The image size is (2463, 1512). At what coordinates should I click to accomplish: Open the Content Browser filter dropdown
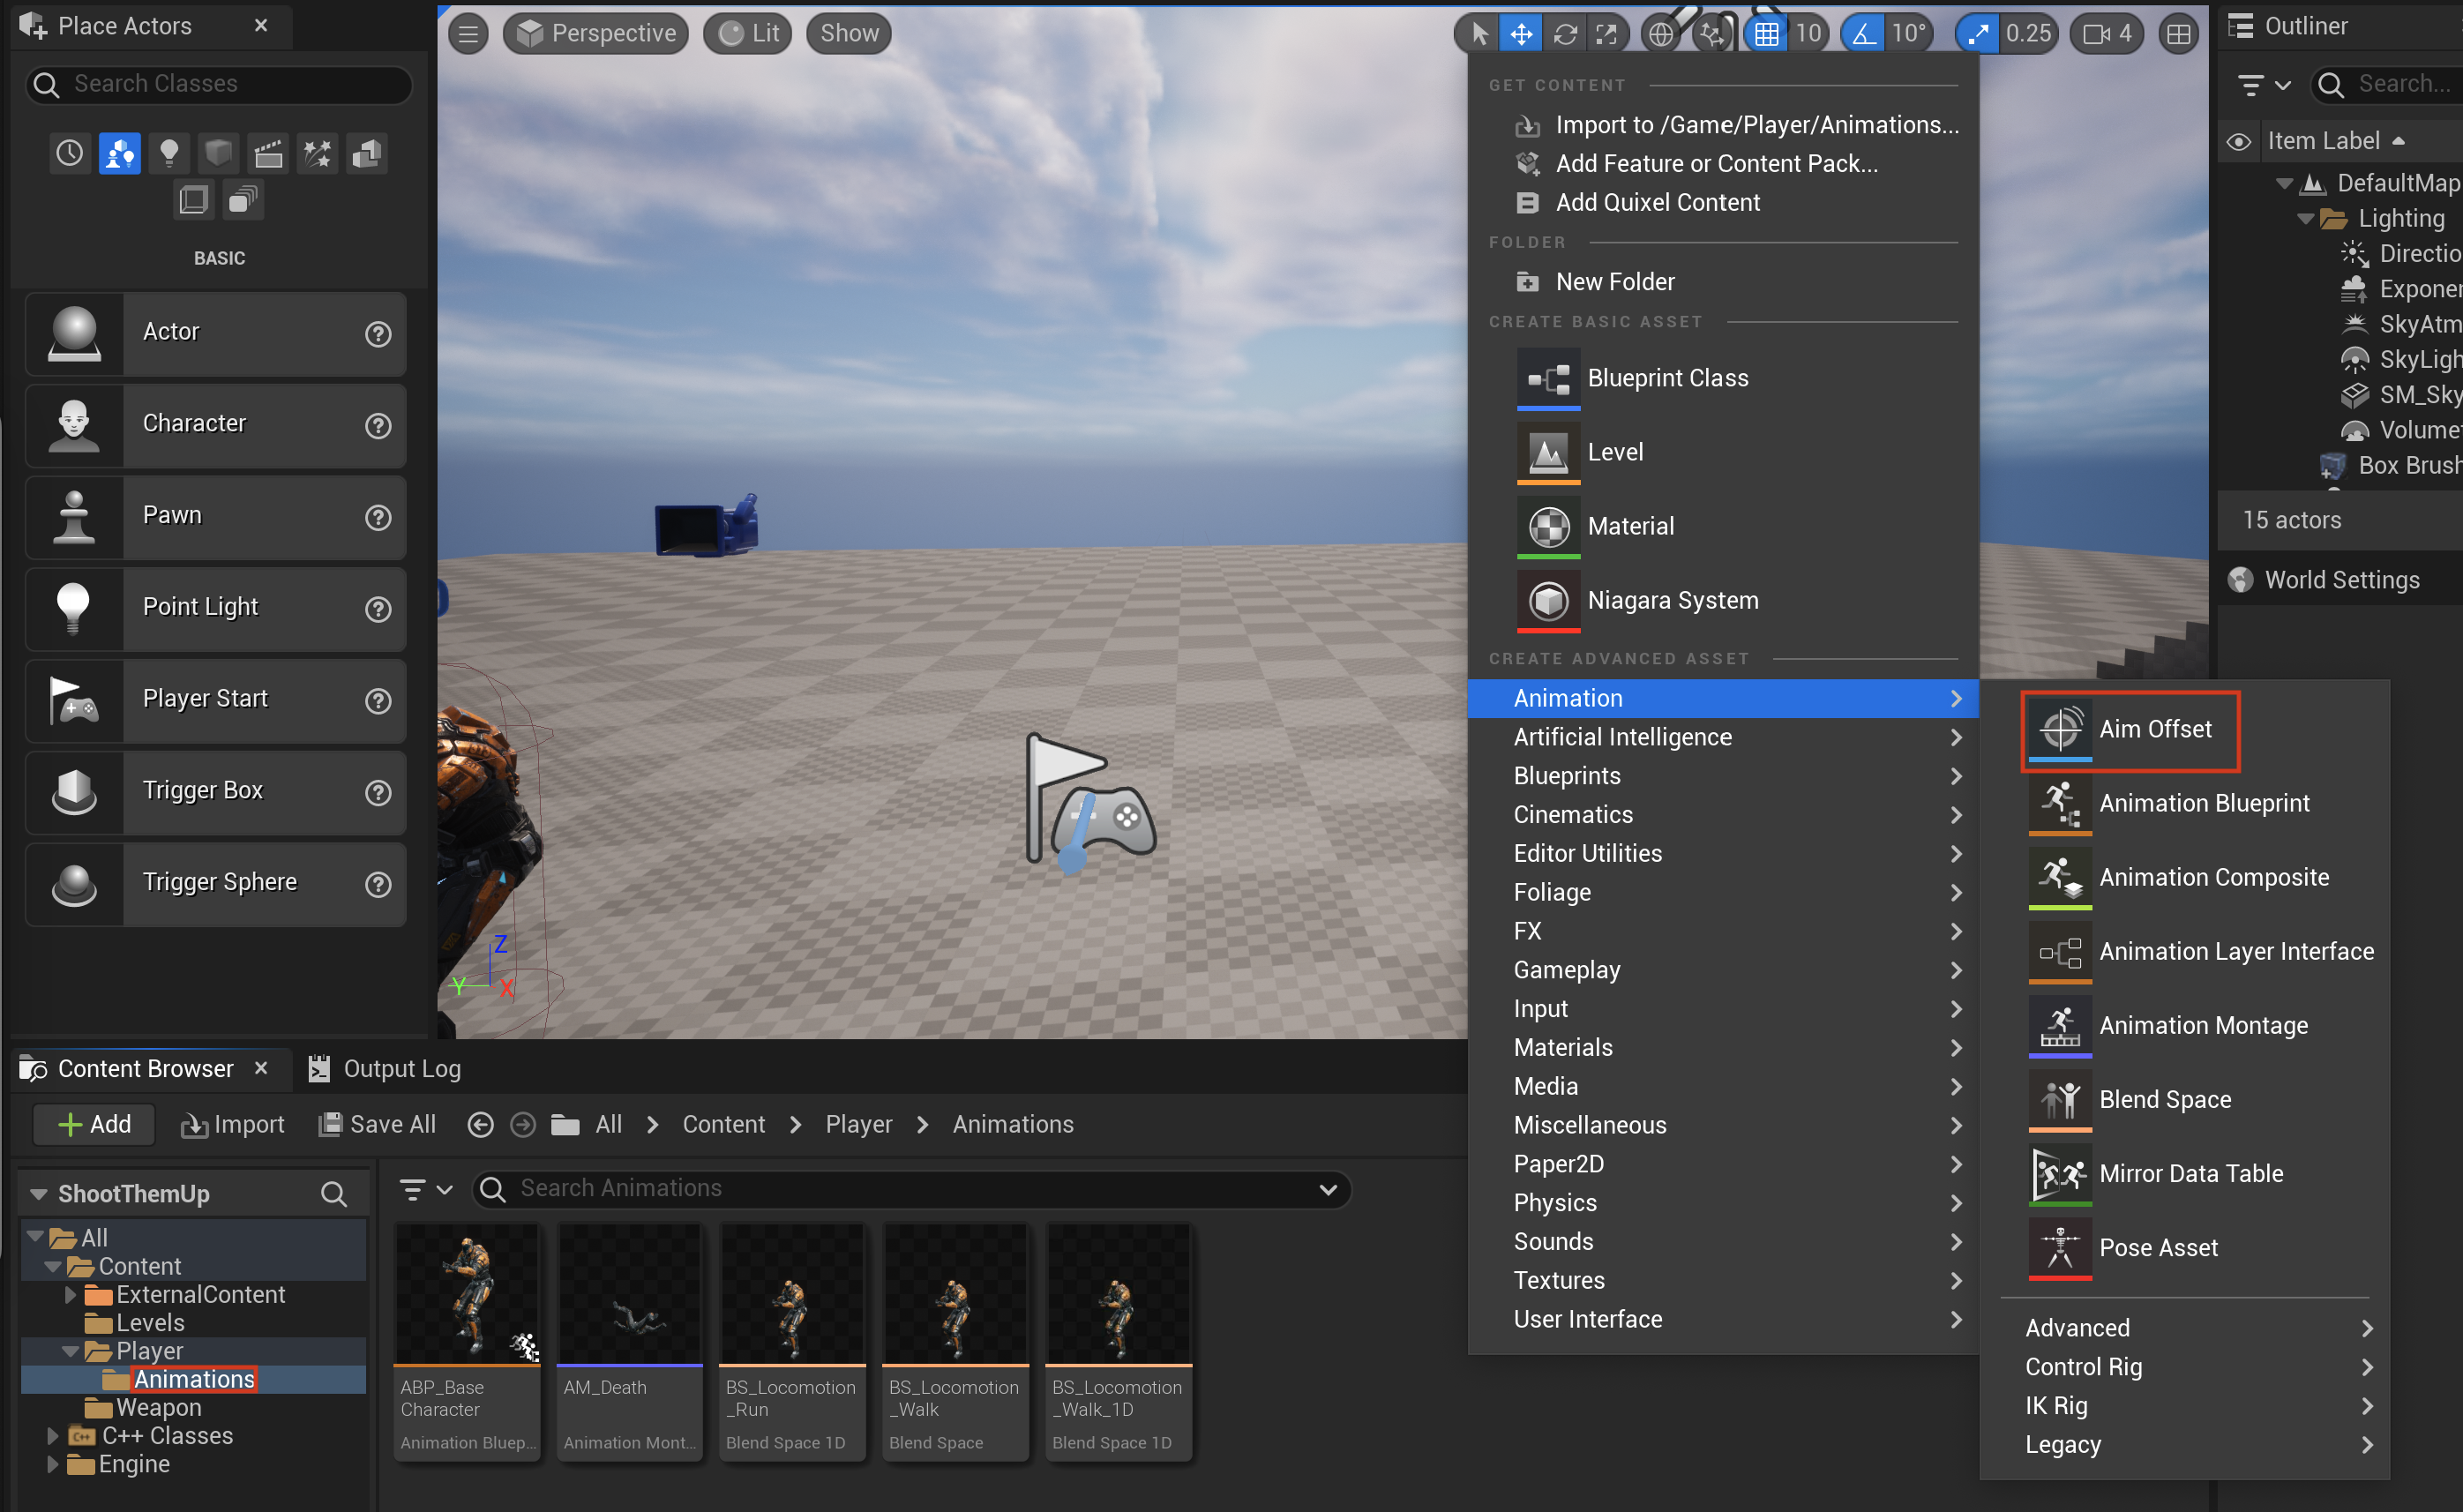click(426, 1189)
